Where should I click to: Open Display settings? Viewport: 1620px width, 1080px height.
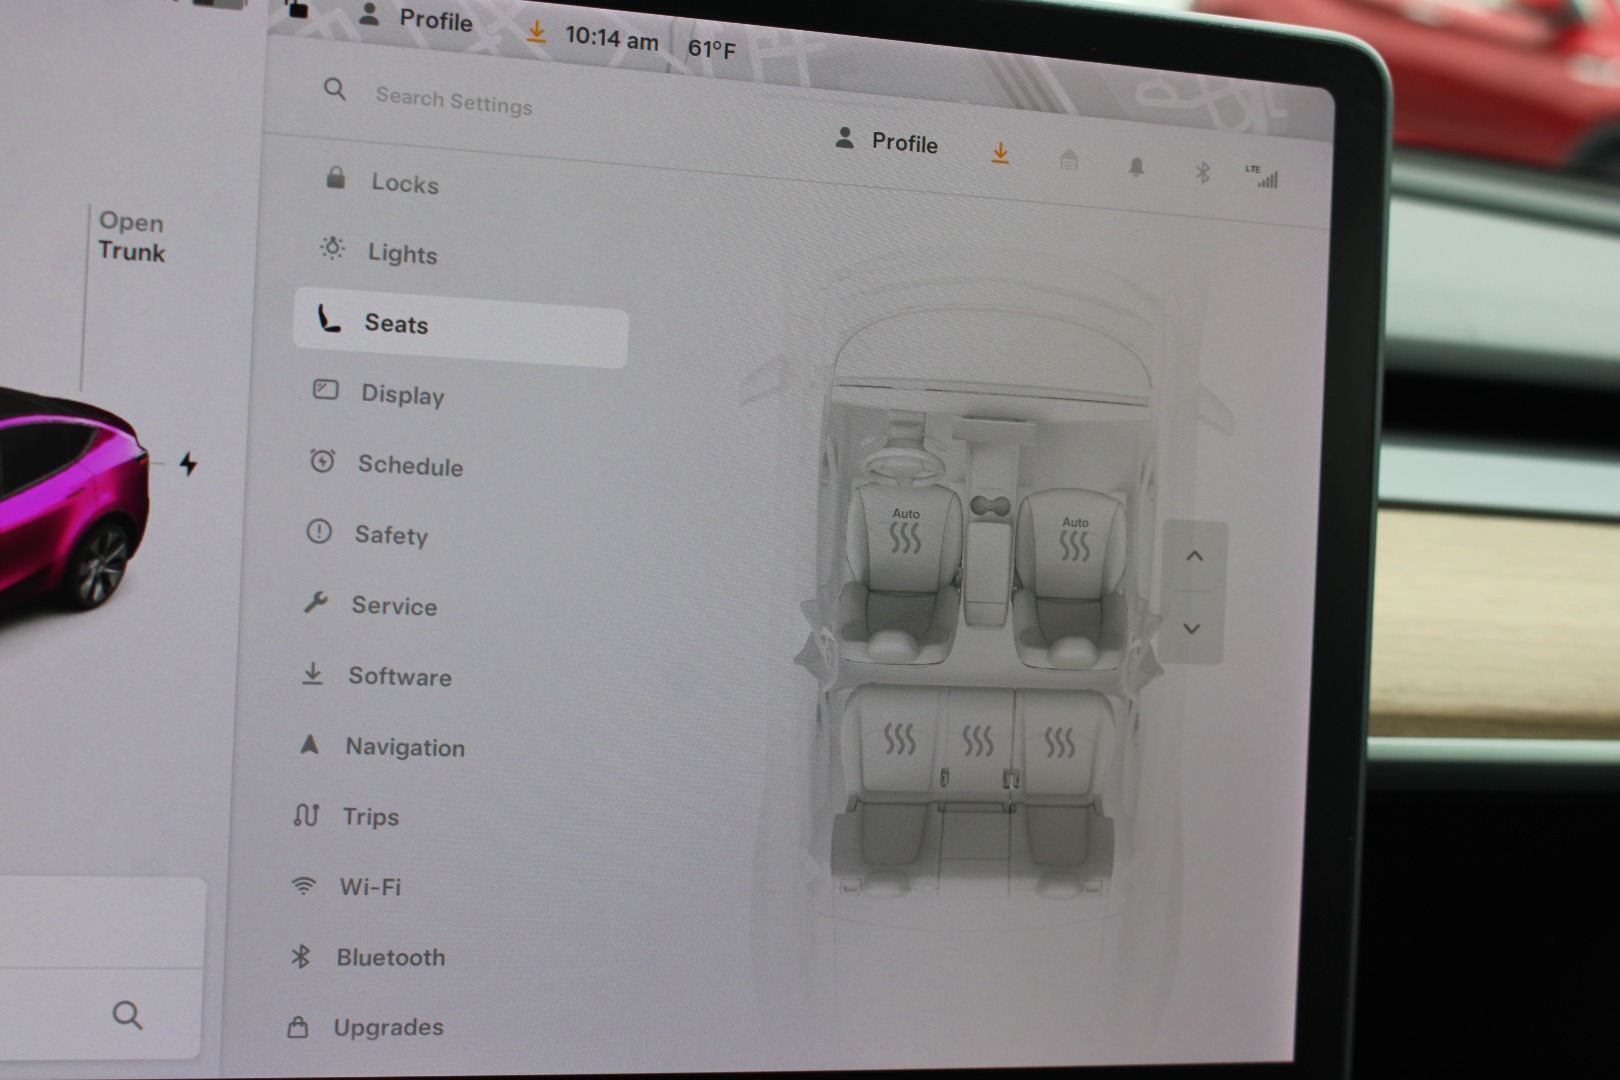point(401,394)
